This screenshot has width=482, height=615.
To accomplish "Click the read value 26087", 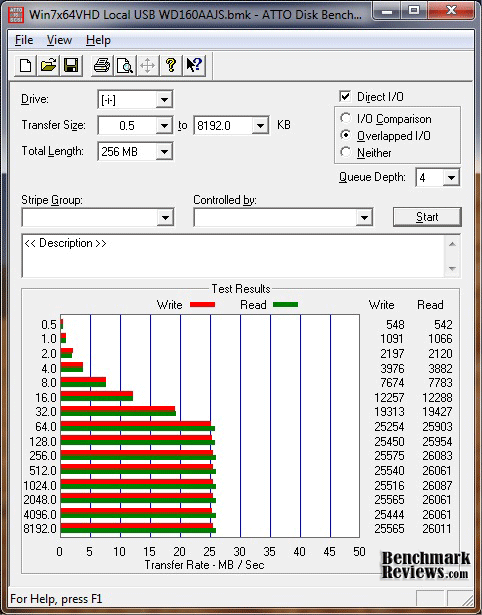I will point(437,486).
